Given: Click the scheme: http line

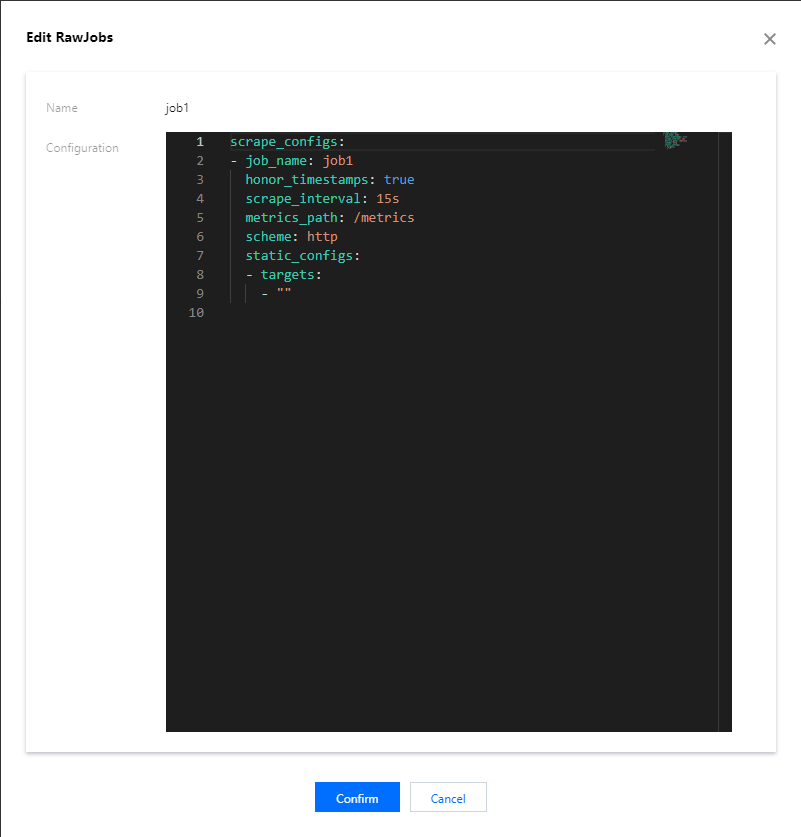Looking at the screenshot, I should click(x=291, y=236).
